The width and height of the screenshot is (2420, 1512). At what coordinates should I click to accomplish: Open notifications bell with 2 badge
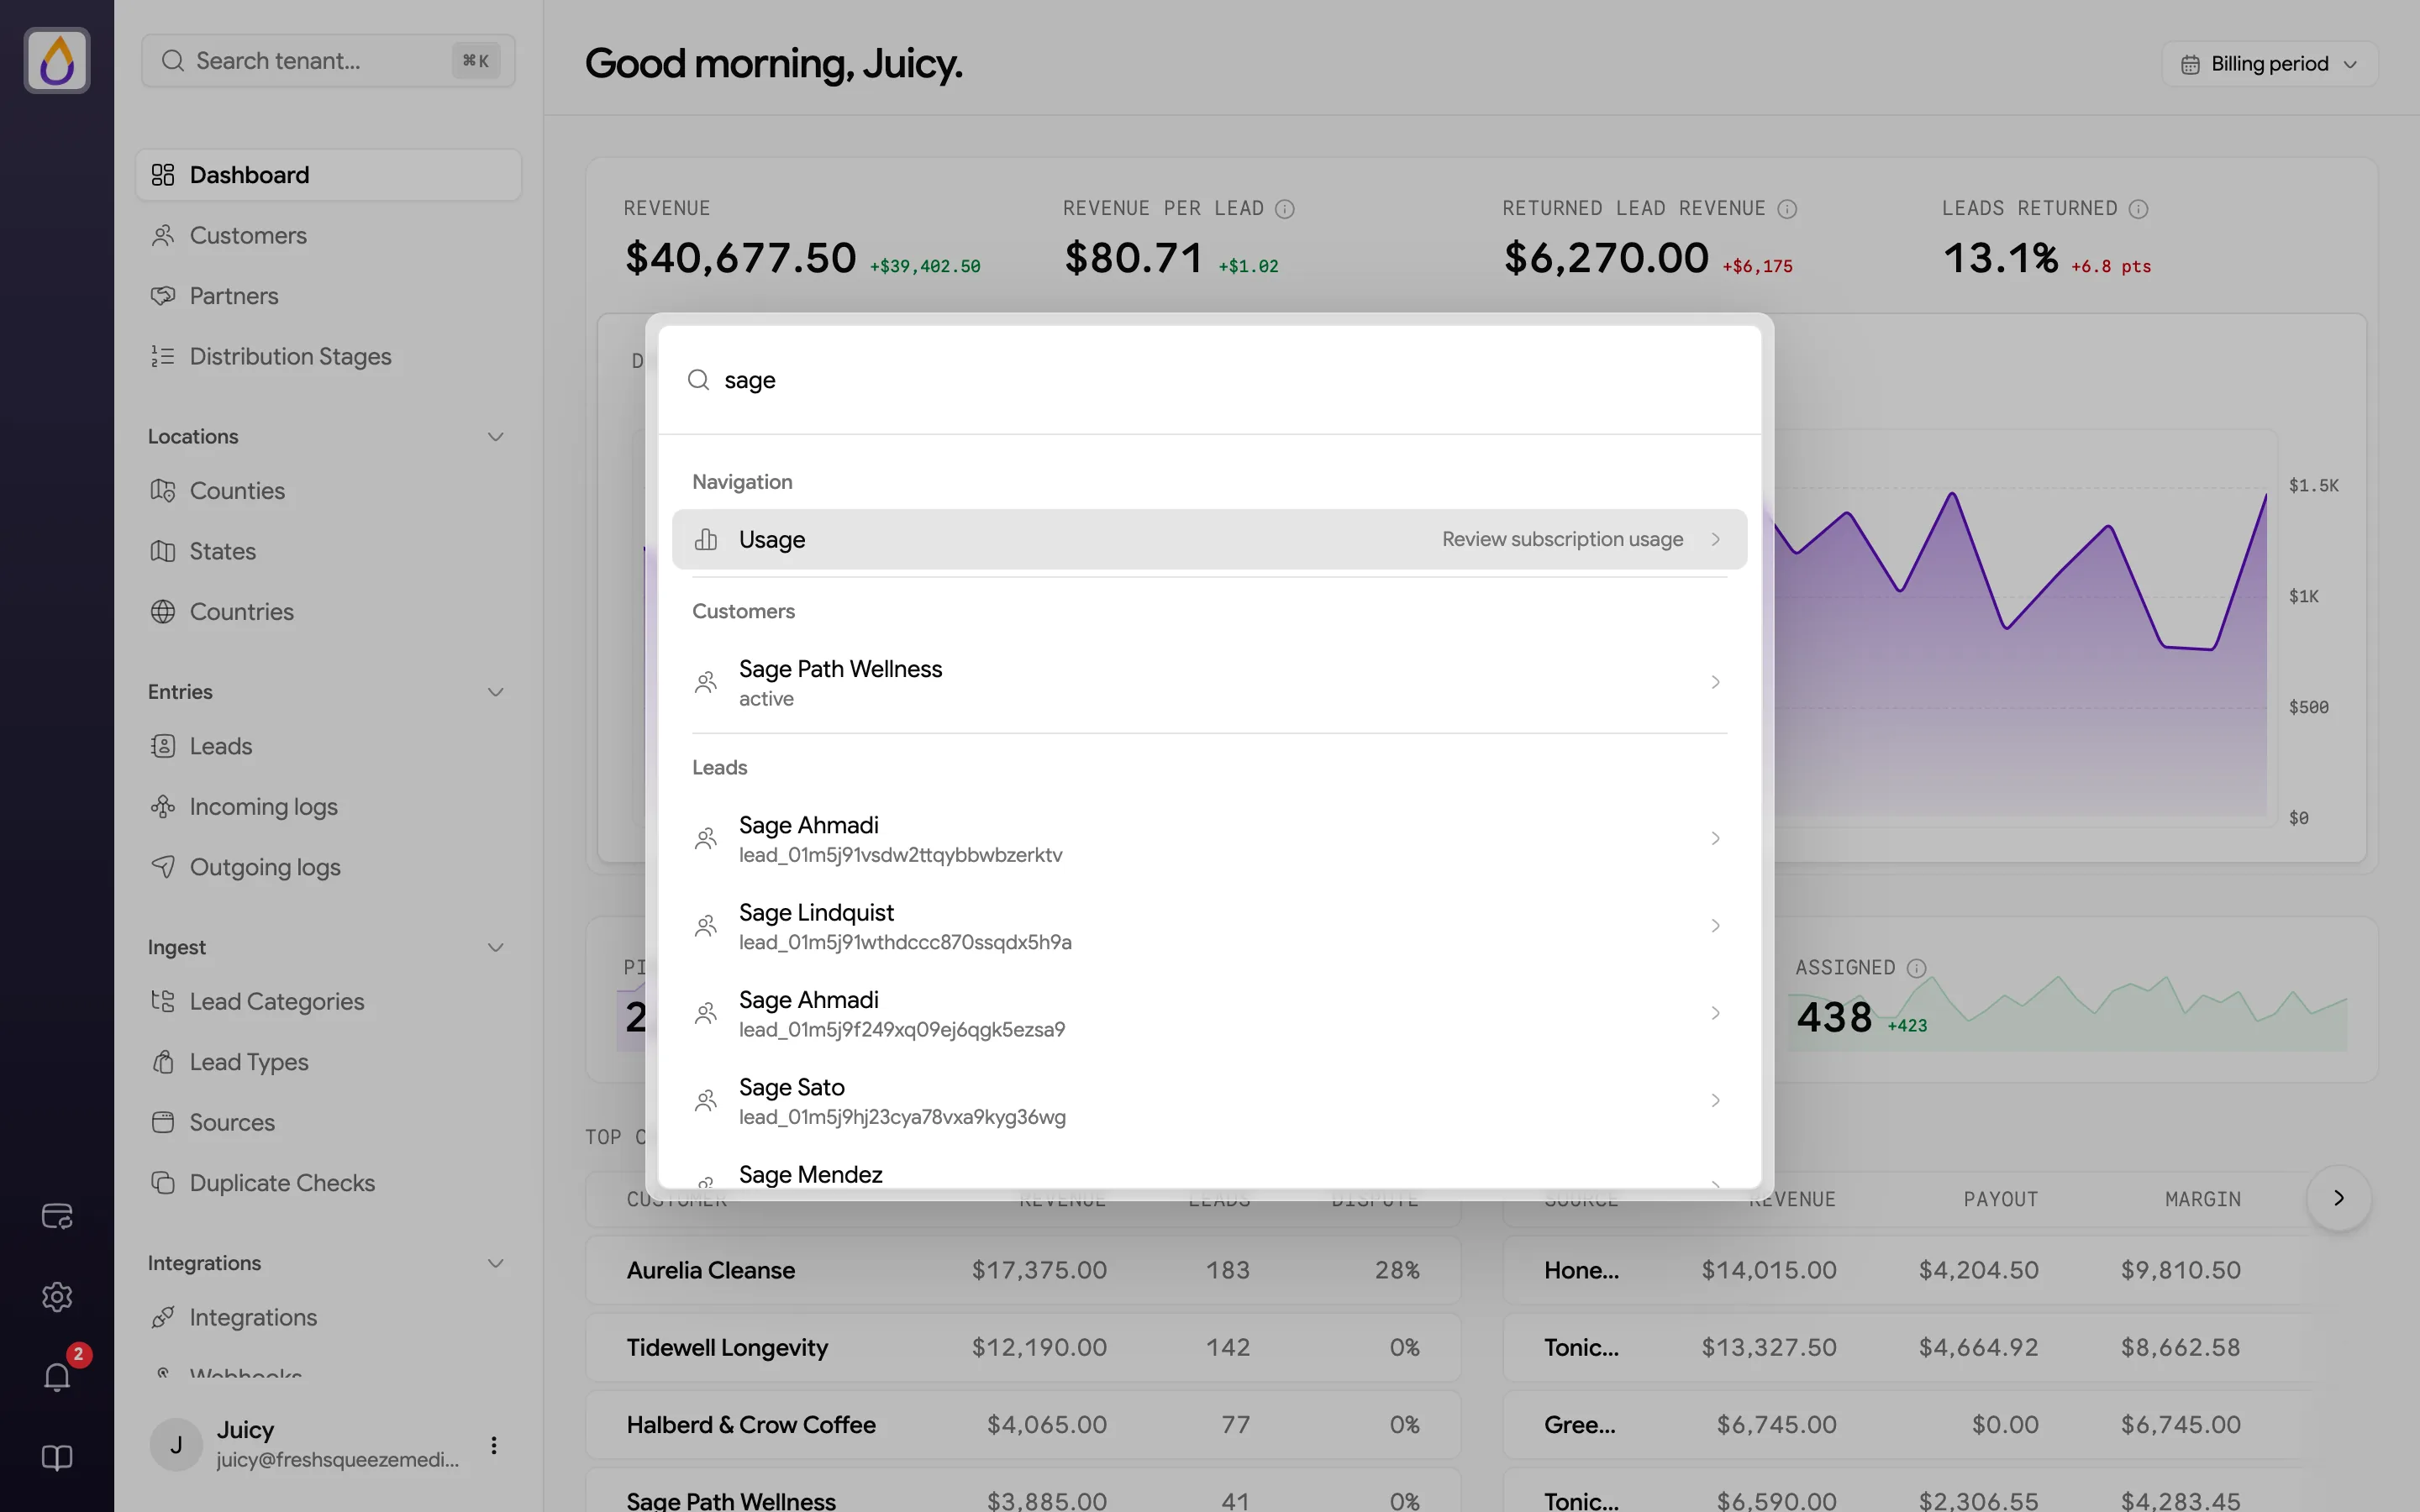tap(57, 1377)
